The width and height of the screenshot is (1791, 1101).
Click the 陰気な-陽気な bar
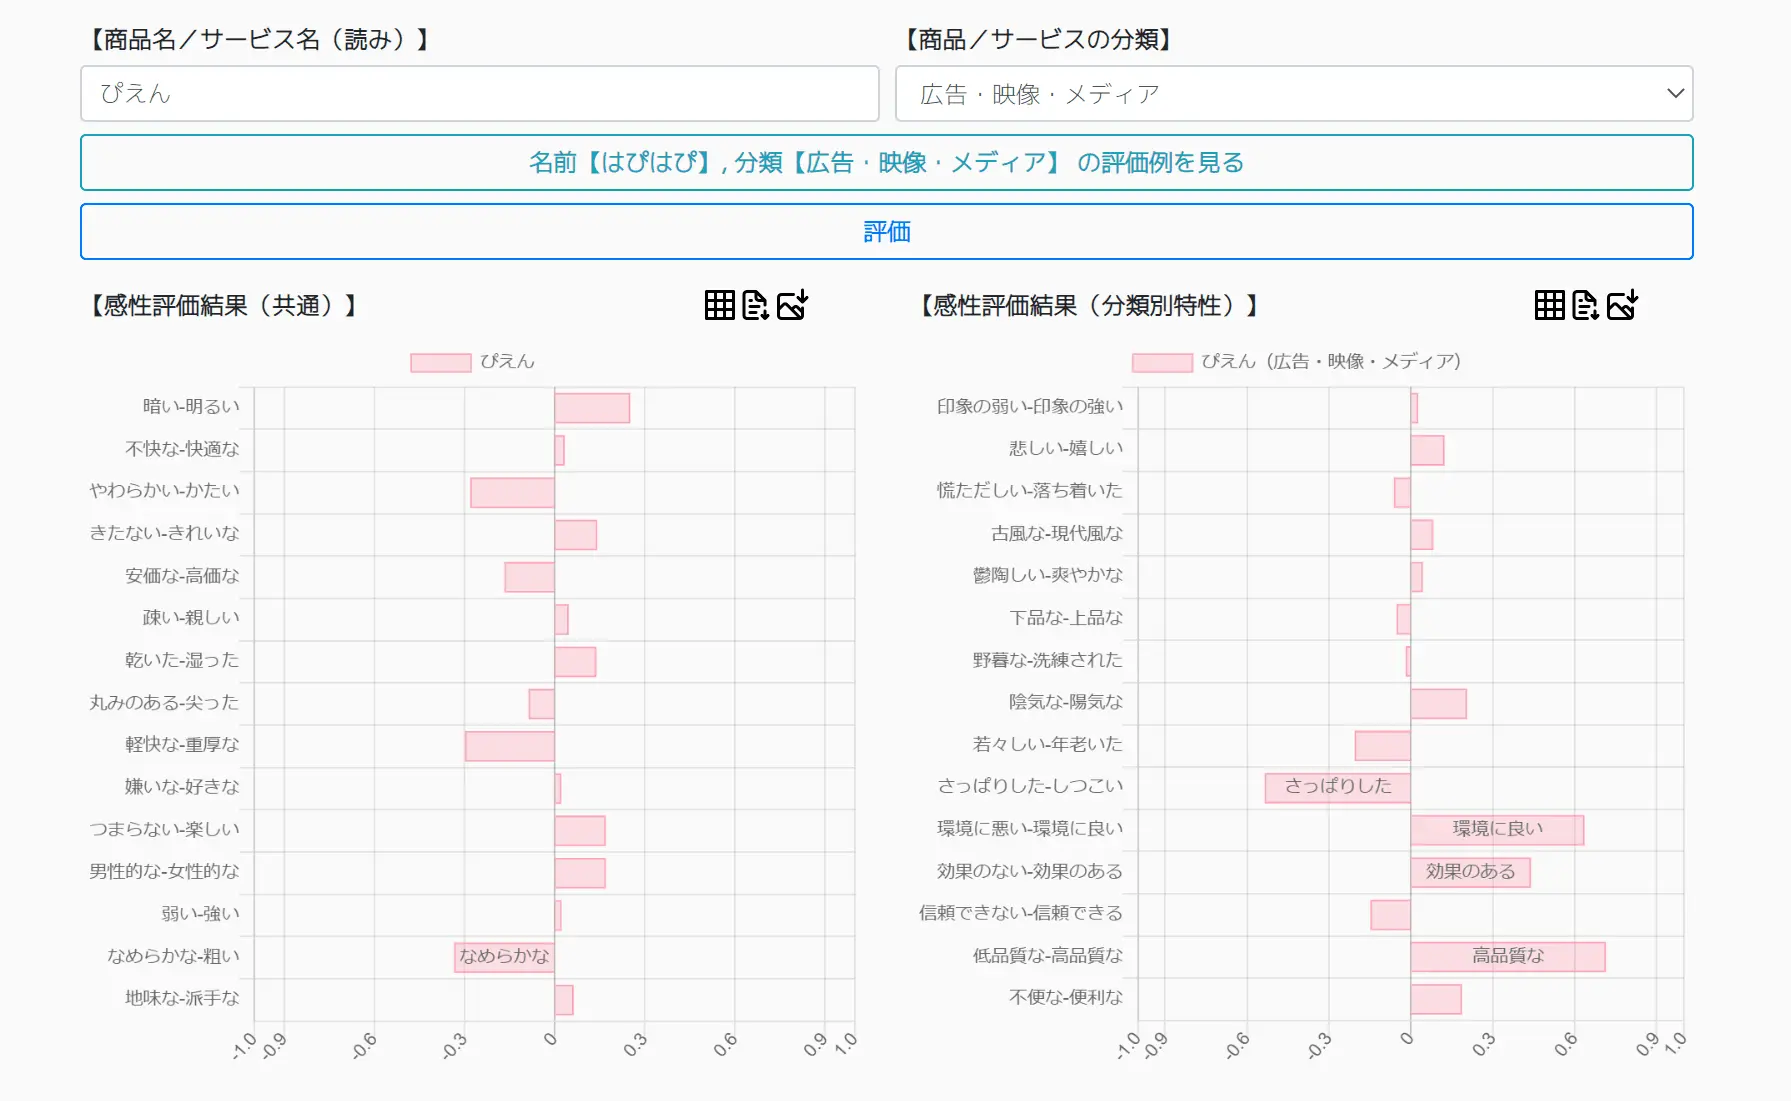(1439, 703)
